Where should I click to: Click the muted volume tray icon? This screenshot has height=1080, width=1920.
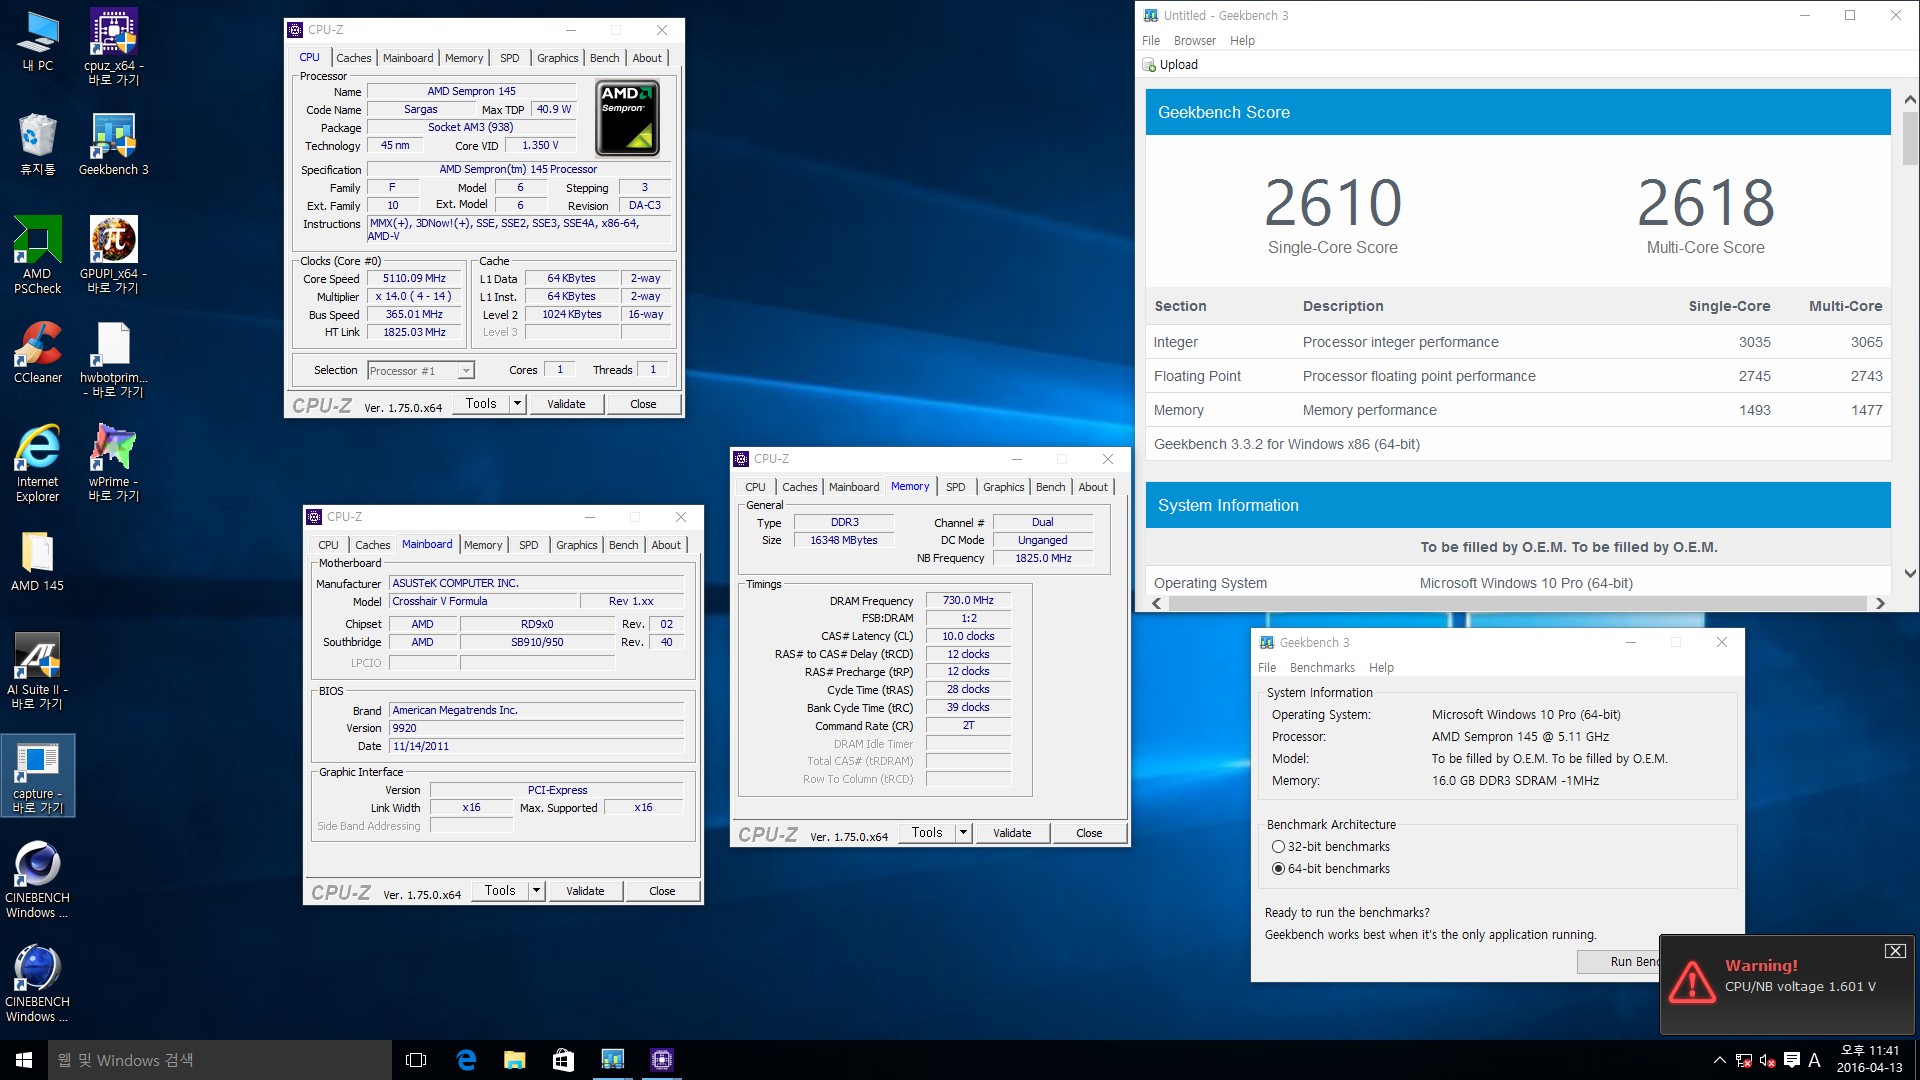click(1767, 1060)
